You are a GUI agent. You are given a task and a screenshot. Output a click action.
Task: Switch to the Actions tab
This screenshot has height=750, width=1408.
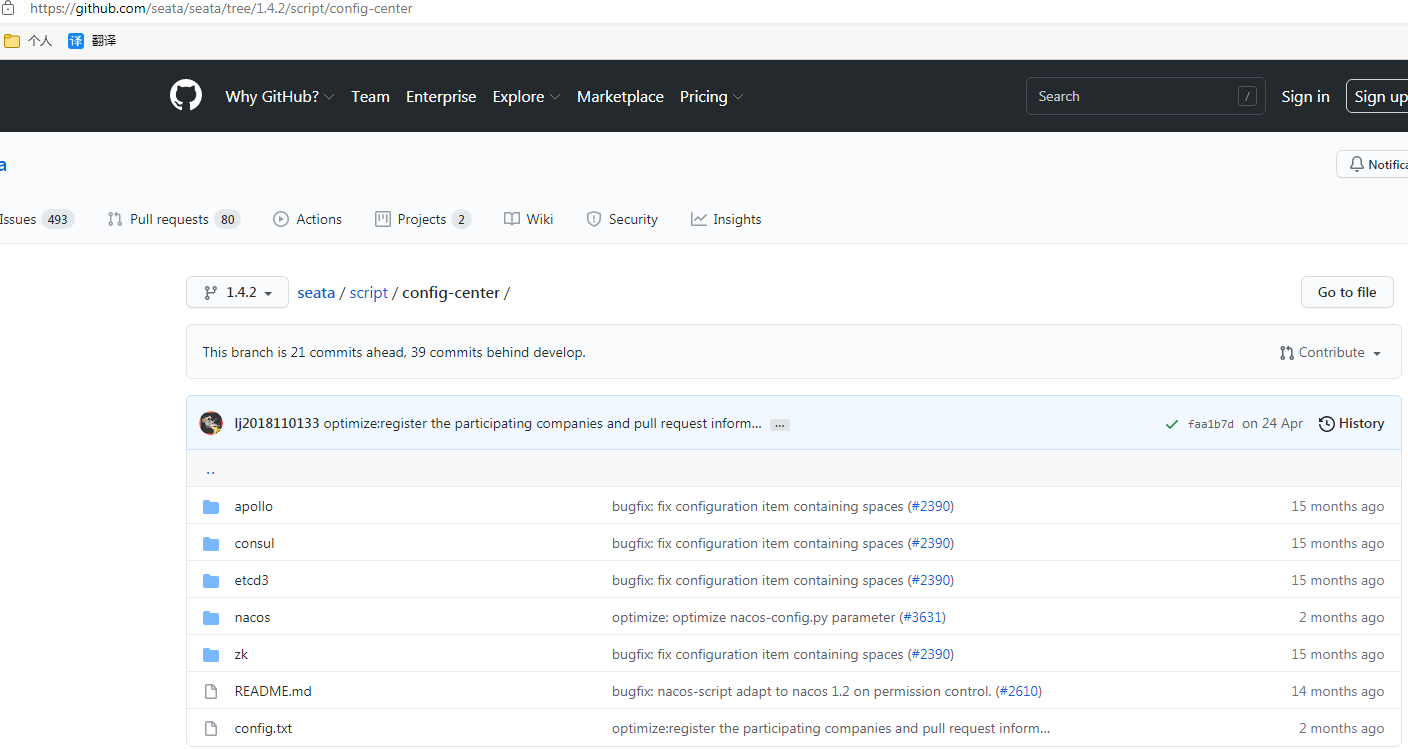point(308,219)
